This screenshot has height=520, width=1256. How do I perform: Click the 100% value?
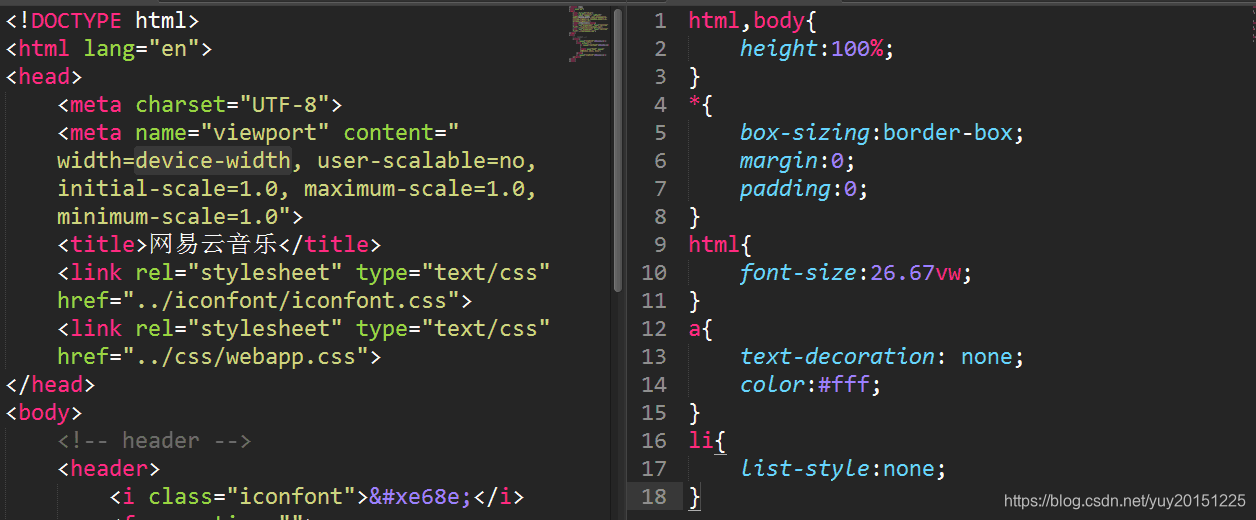coord(857,48)
